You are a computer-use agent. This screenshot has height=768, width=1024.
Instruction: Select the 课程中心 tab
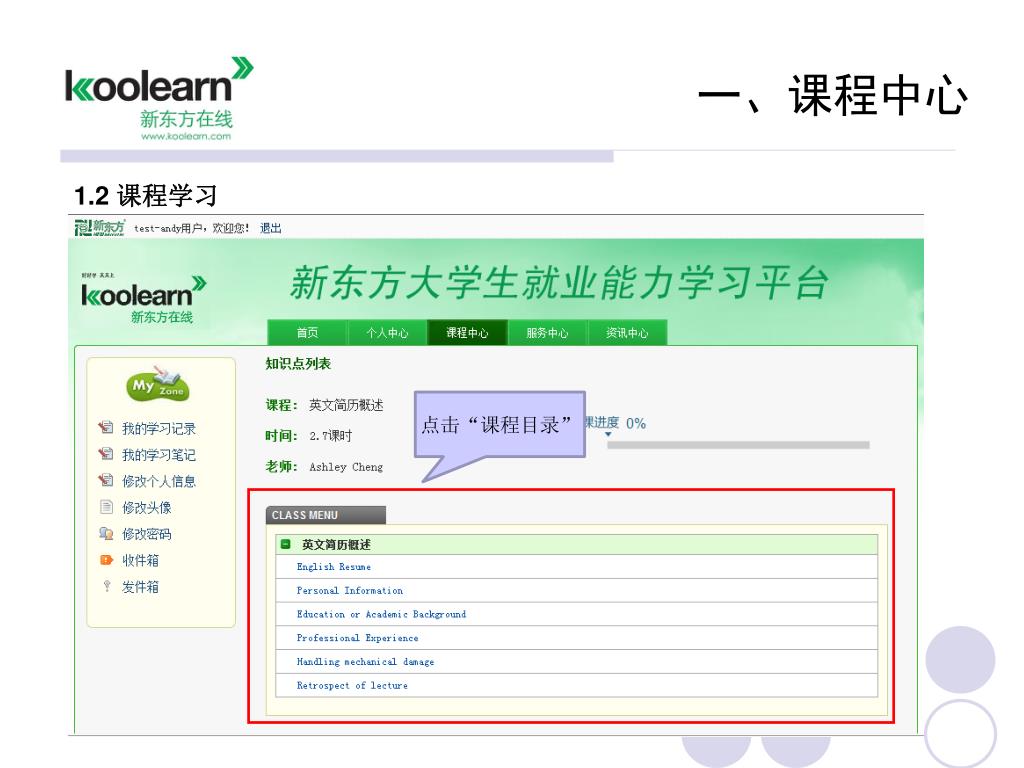[467, 332]
